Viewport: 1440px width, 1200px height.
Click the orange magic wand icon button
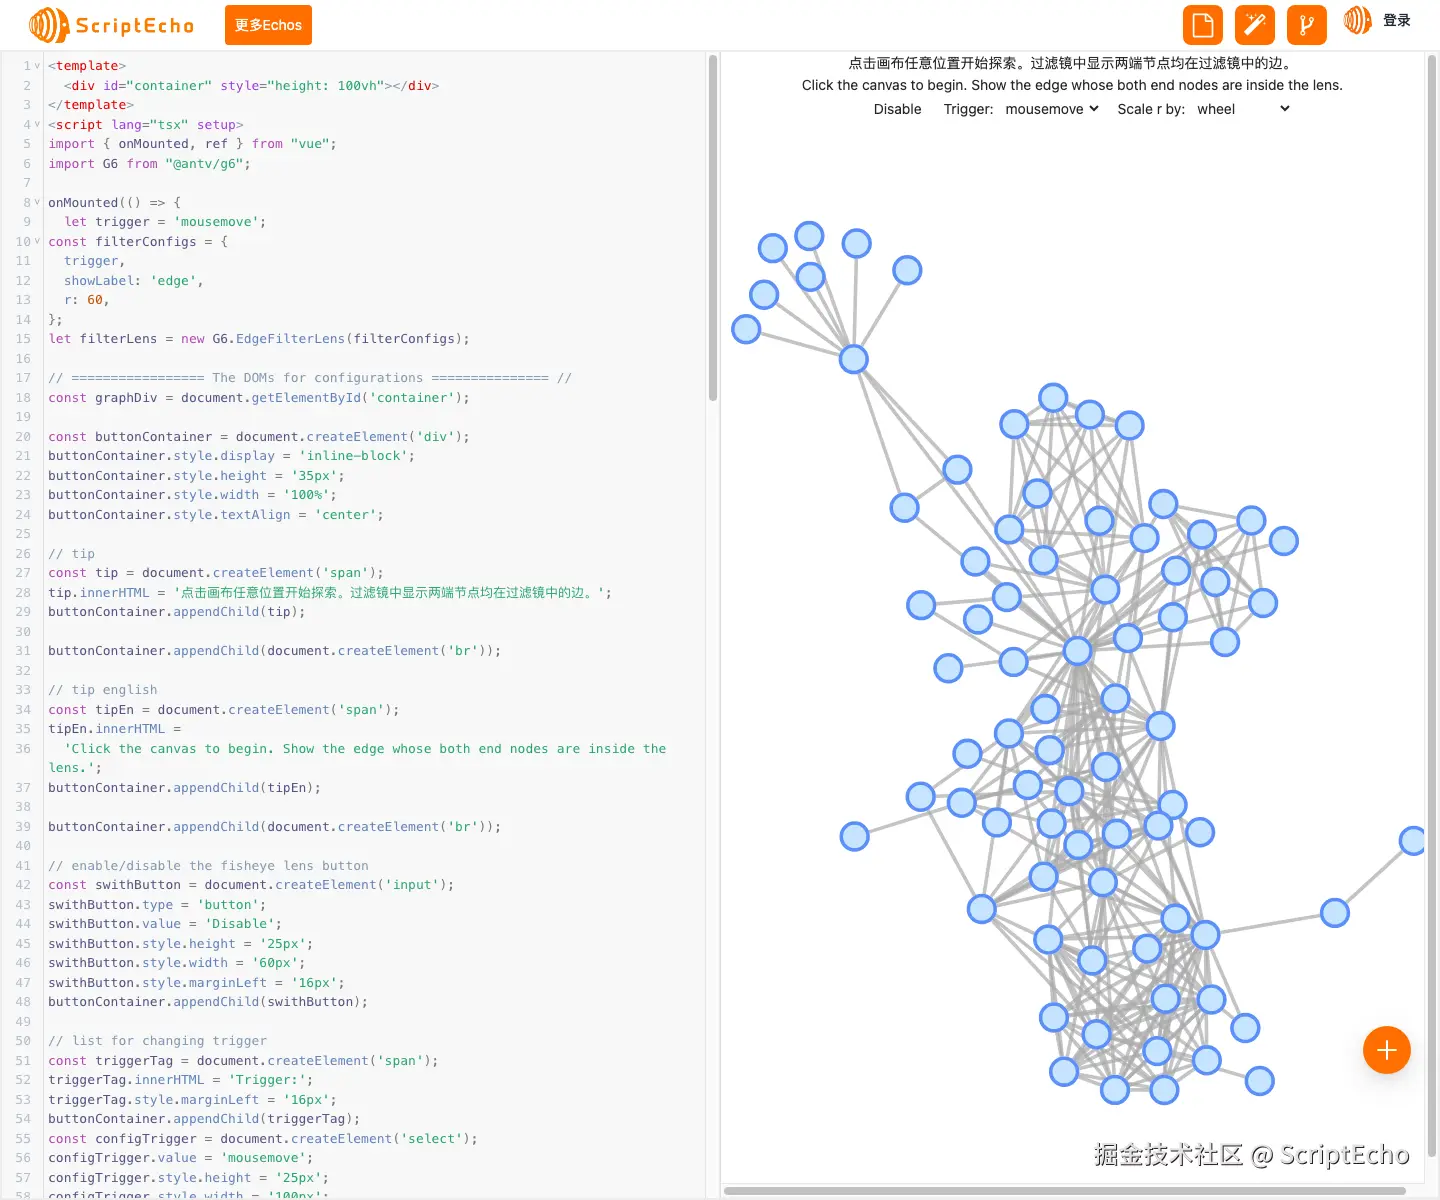pyautogui.click(x=1255, y=25)
